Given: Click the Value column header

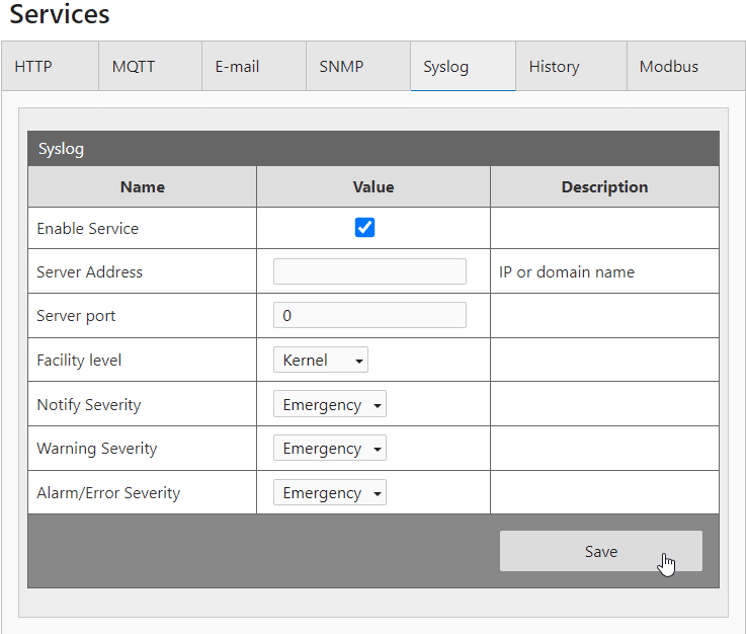Looking at the screenshot, I should [373, 187].
